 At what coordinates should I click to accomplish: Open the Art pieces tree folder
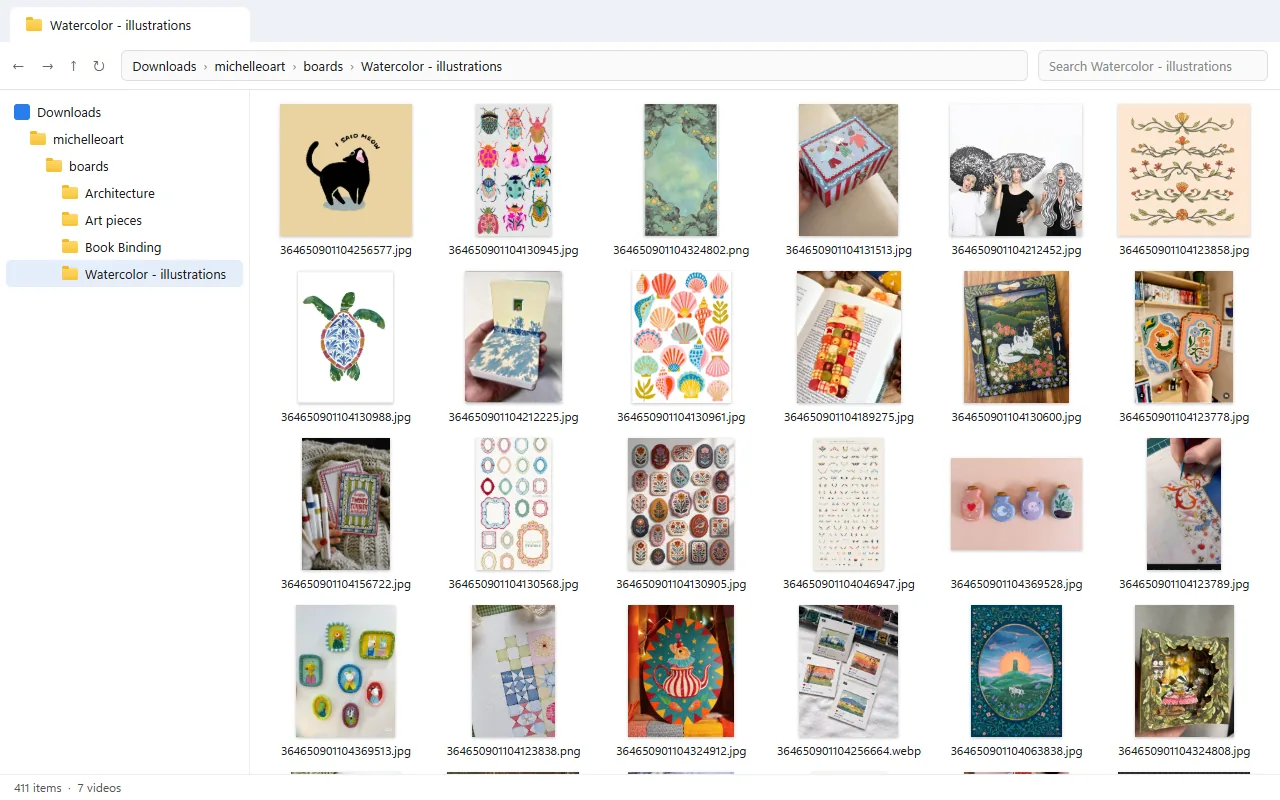[x=124, y=220]
